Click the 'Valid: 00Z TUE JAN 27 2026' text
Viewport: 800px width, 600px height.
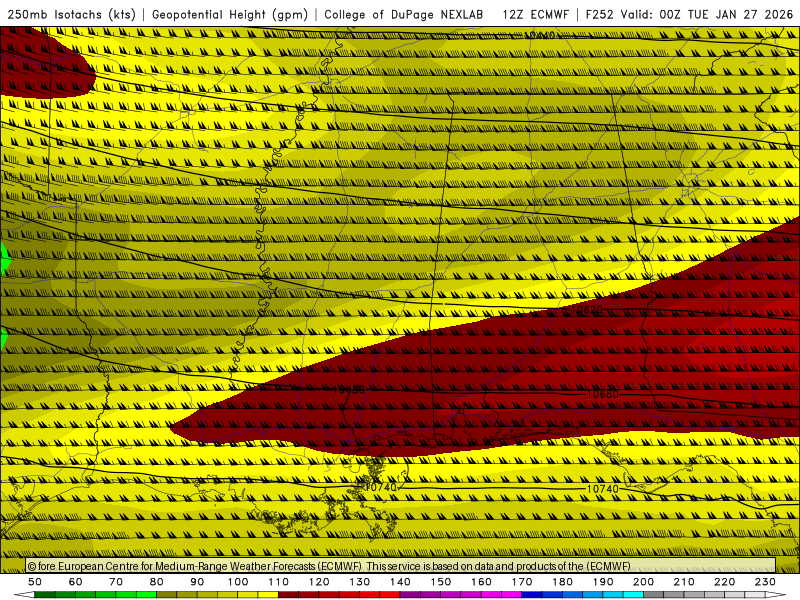point(707,14)
